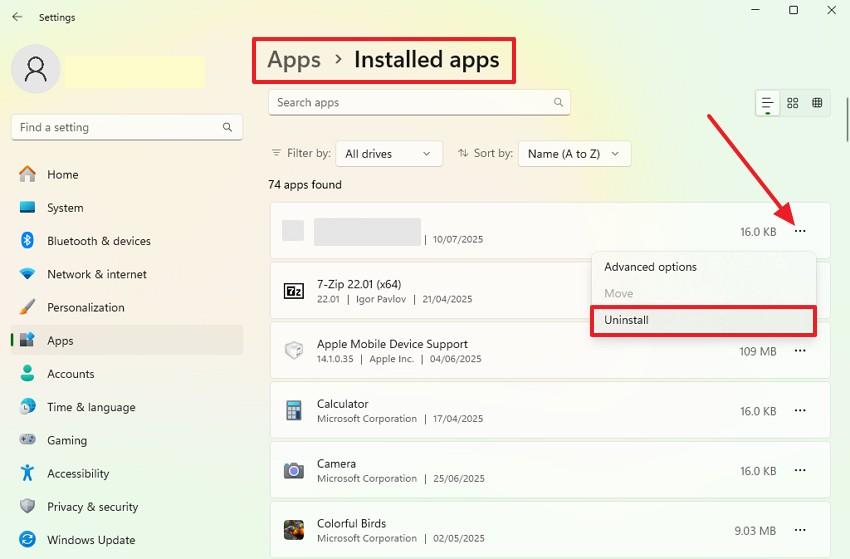Open more options for Apple Mobile Device Support

click(800, 351)
